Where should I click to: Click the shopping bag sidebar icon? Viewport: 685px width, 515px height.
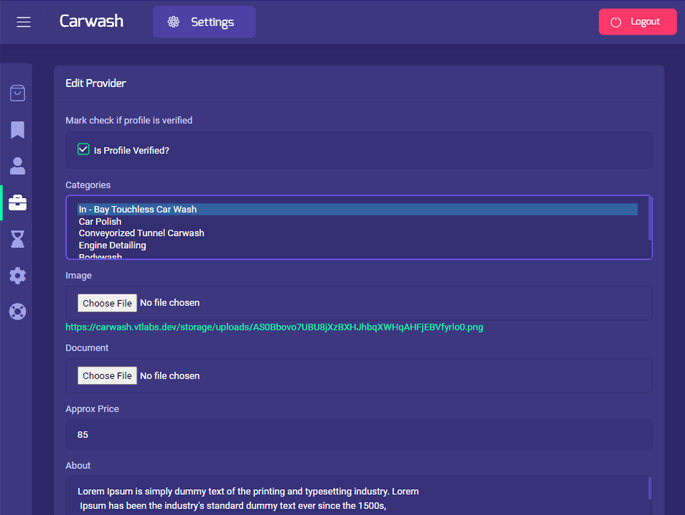click(x=17, y=93)
